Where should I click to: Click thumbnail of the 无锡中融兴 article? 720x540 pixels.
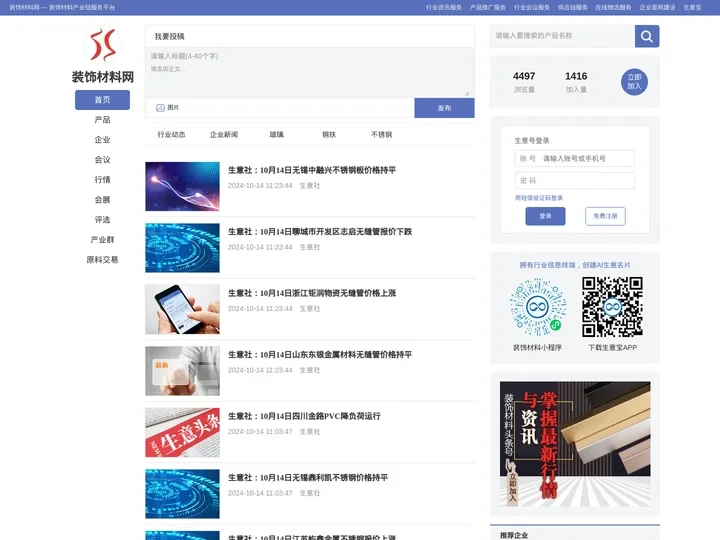click(182, 186)
